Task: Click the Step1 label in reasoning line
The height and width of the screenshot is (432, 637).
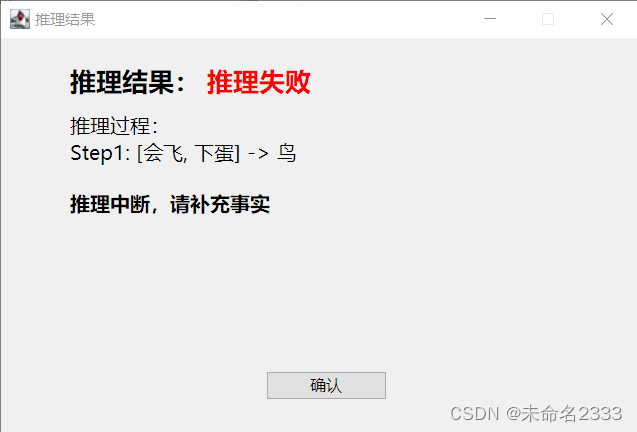Action: coord(100,153)
